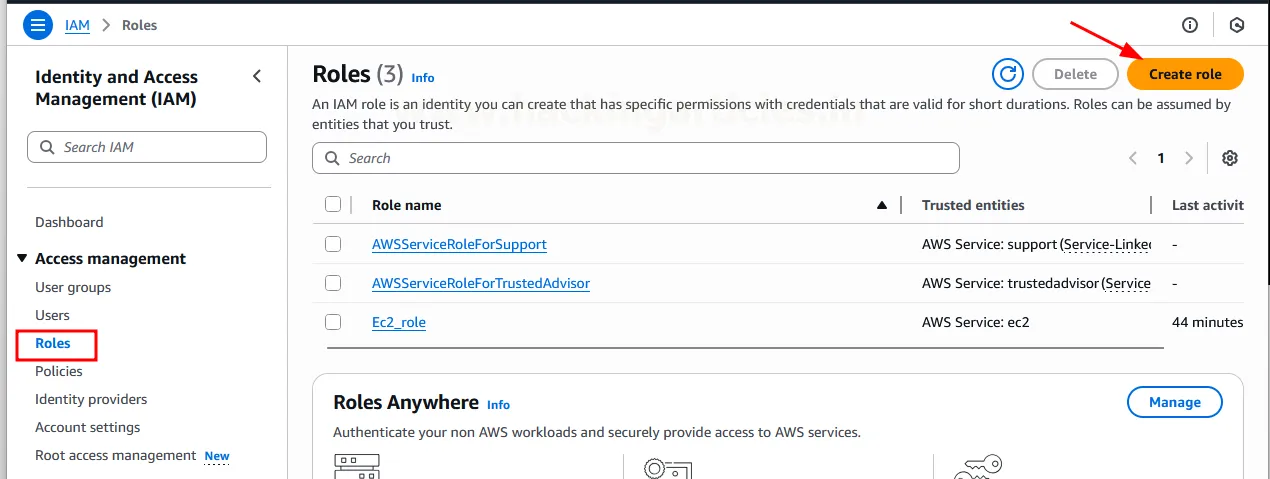Open the AWSServiceRoleForTrustedAdvisor role link
This screenshot has width=1270, height=479.
(x=481, y=283)
